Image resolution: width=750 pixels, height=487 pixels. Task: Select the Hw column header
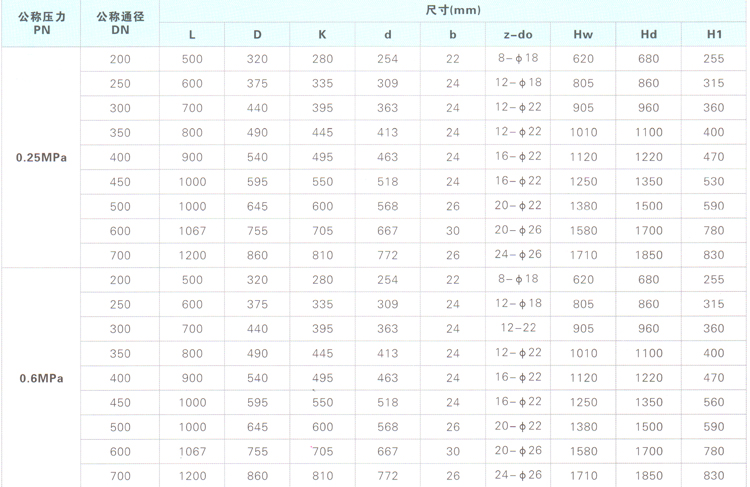point(583,34)
